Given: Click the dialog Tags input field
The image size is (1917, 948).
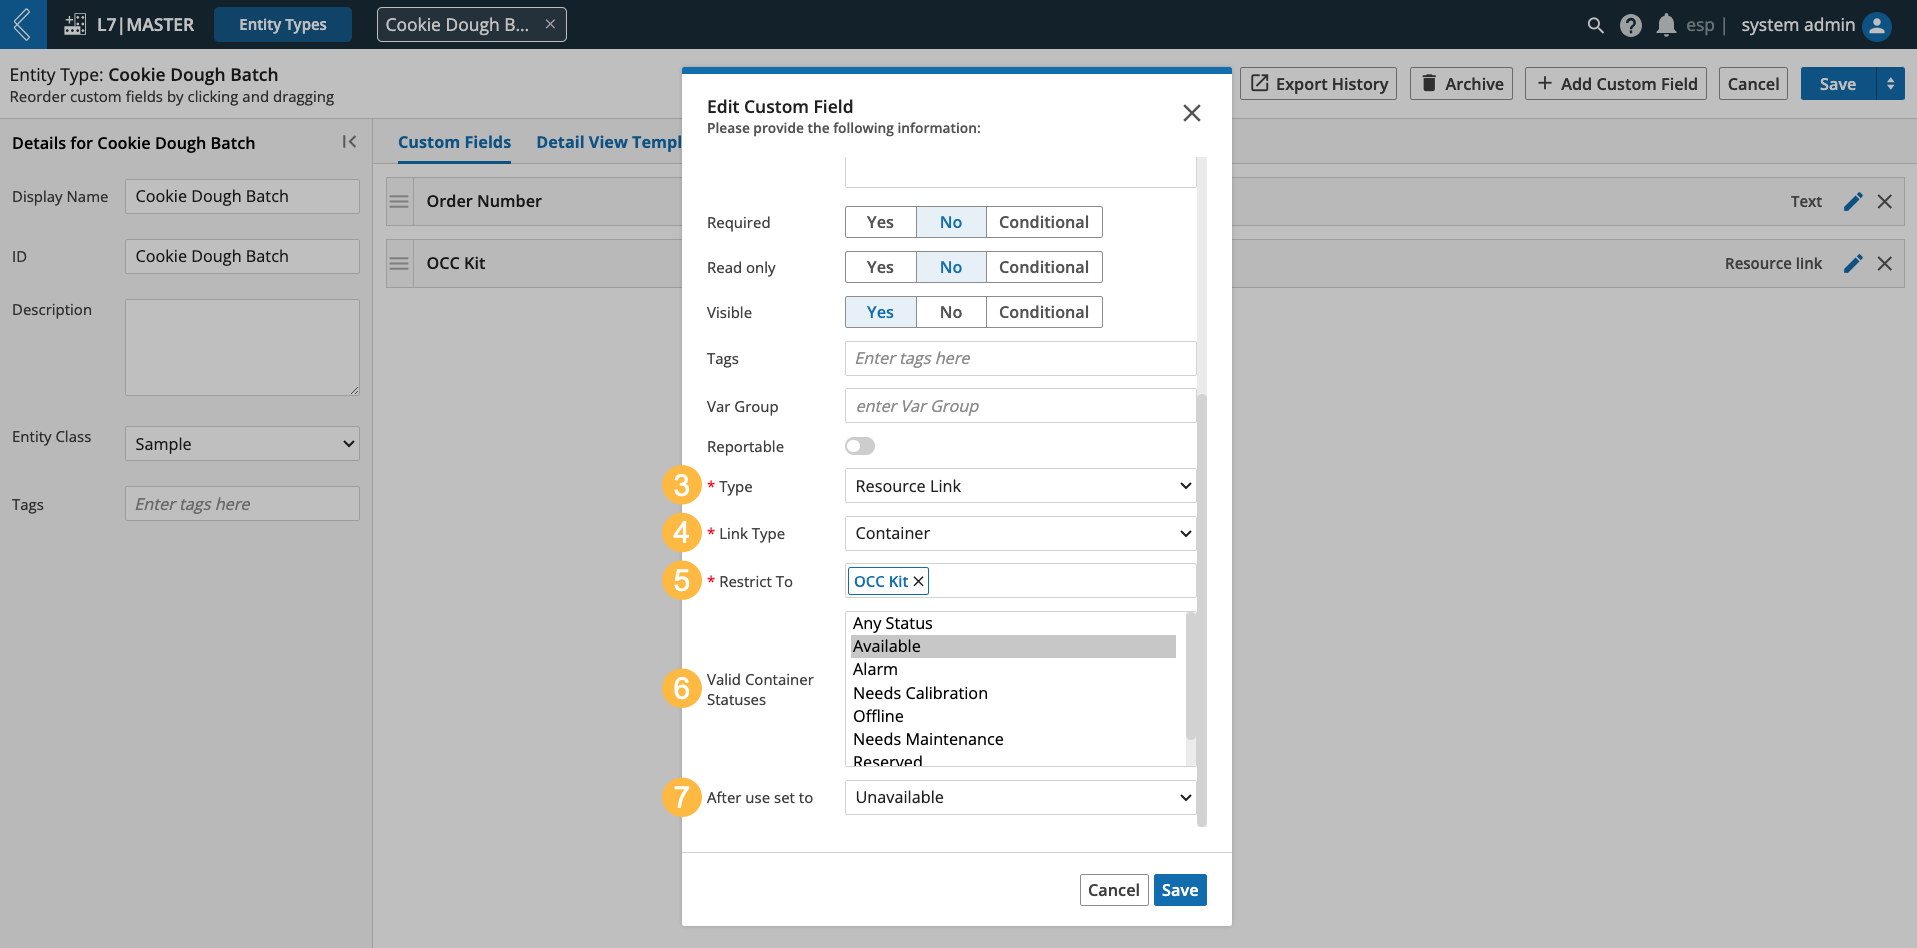Looking at the screenshot, I should pos(1020,358).
